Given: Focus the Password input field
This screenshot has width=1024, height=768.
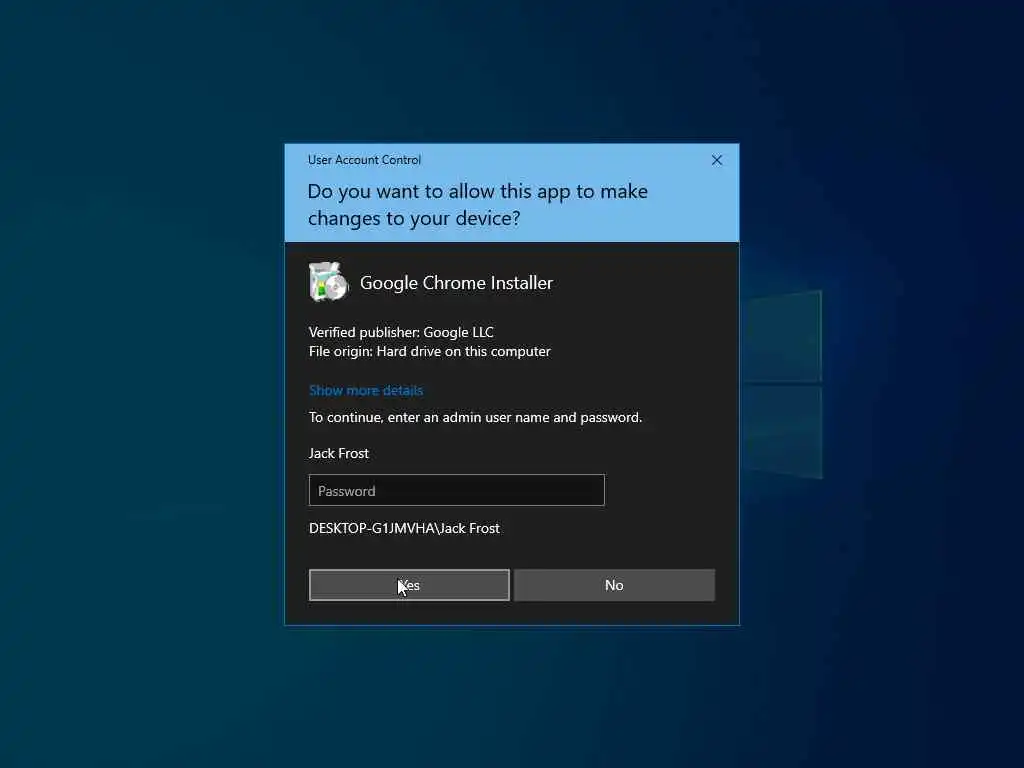Looking at the screenshot, I should click(456, 490).
